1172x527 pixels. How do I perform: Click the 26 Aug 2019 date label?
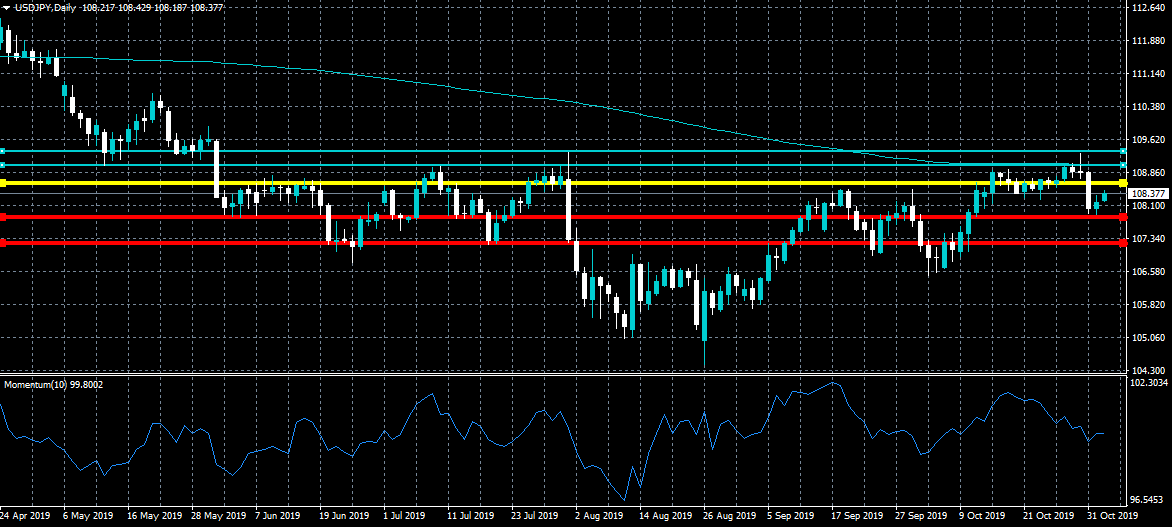pyautogui.click(x=730, y=516)
